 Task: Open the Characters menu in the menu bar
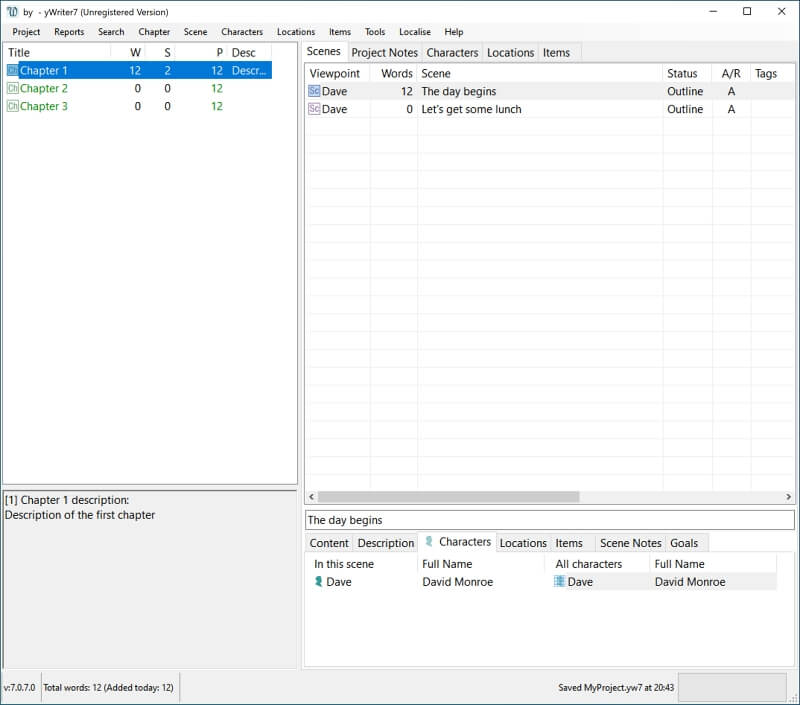point(242,32)
